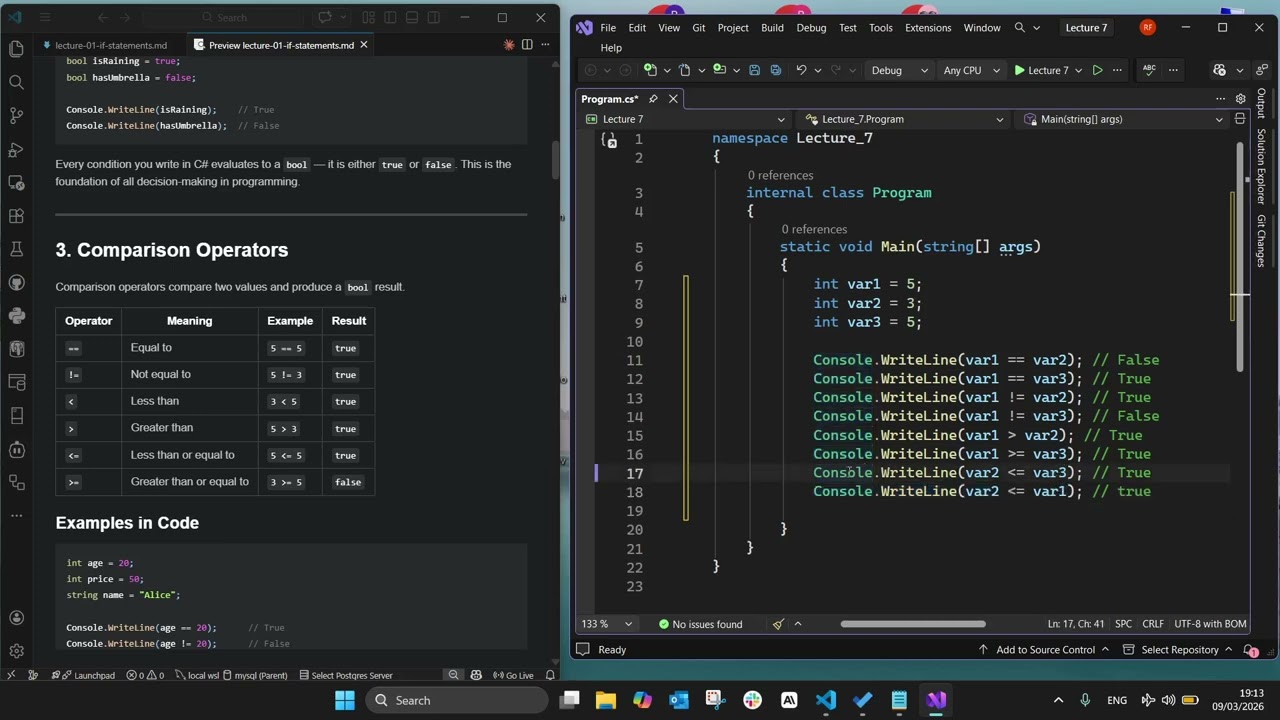Image resolution: width=1280 pixels, height=720 pixels.
Task: Toggle pin on the Program.cs tab
Action: point(653,99)
